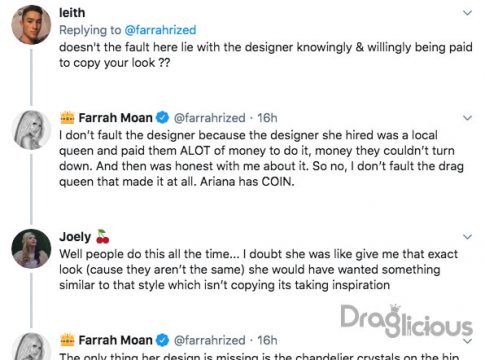Expand chevron menu on Joely's tweet
The height and width of the screenshot is (360, 485).
coord(468,237)
